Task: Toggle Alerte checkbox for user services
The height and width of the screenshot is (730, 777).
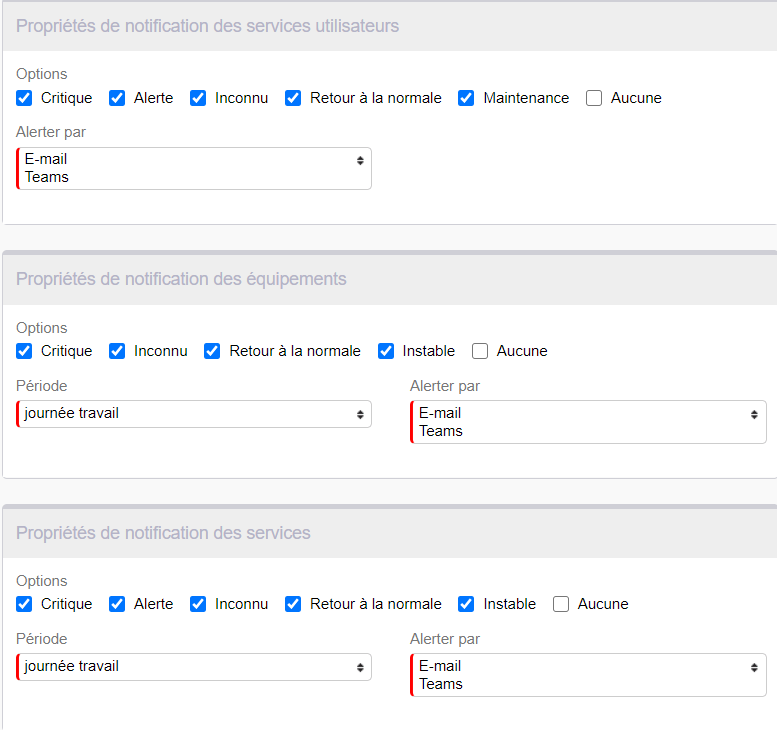Action: [x=117, y=98]
